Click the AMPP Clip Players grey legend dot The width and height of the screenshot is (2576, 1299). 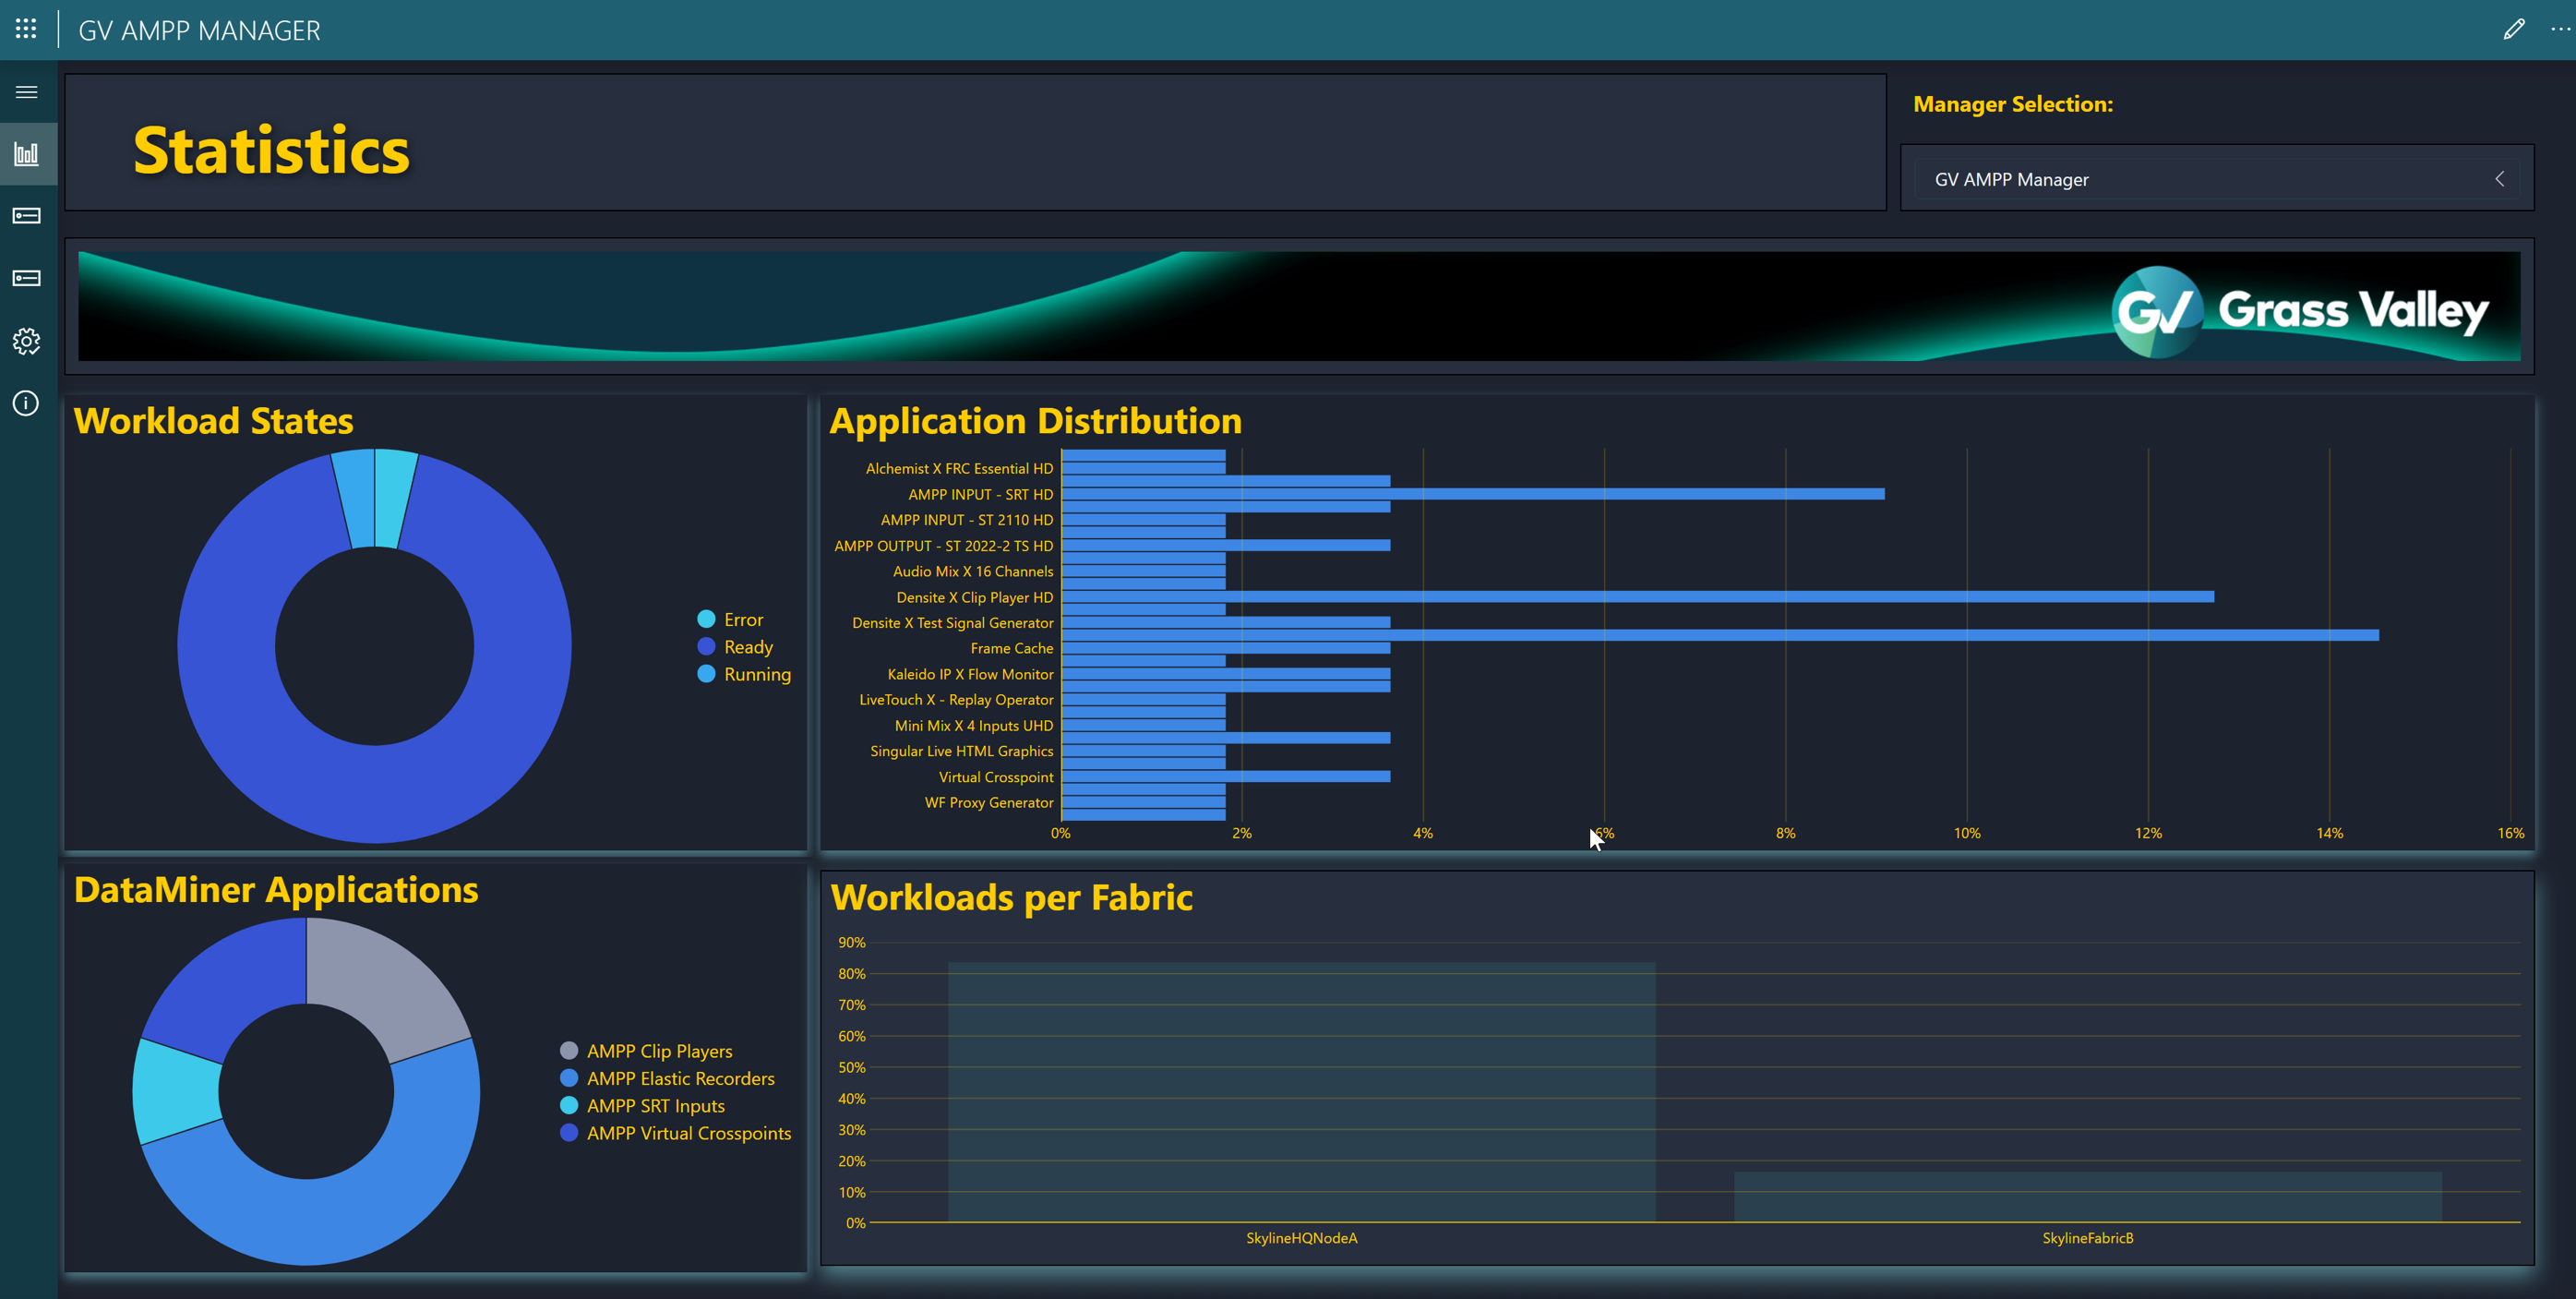click(x=569, y=1050)
